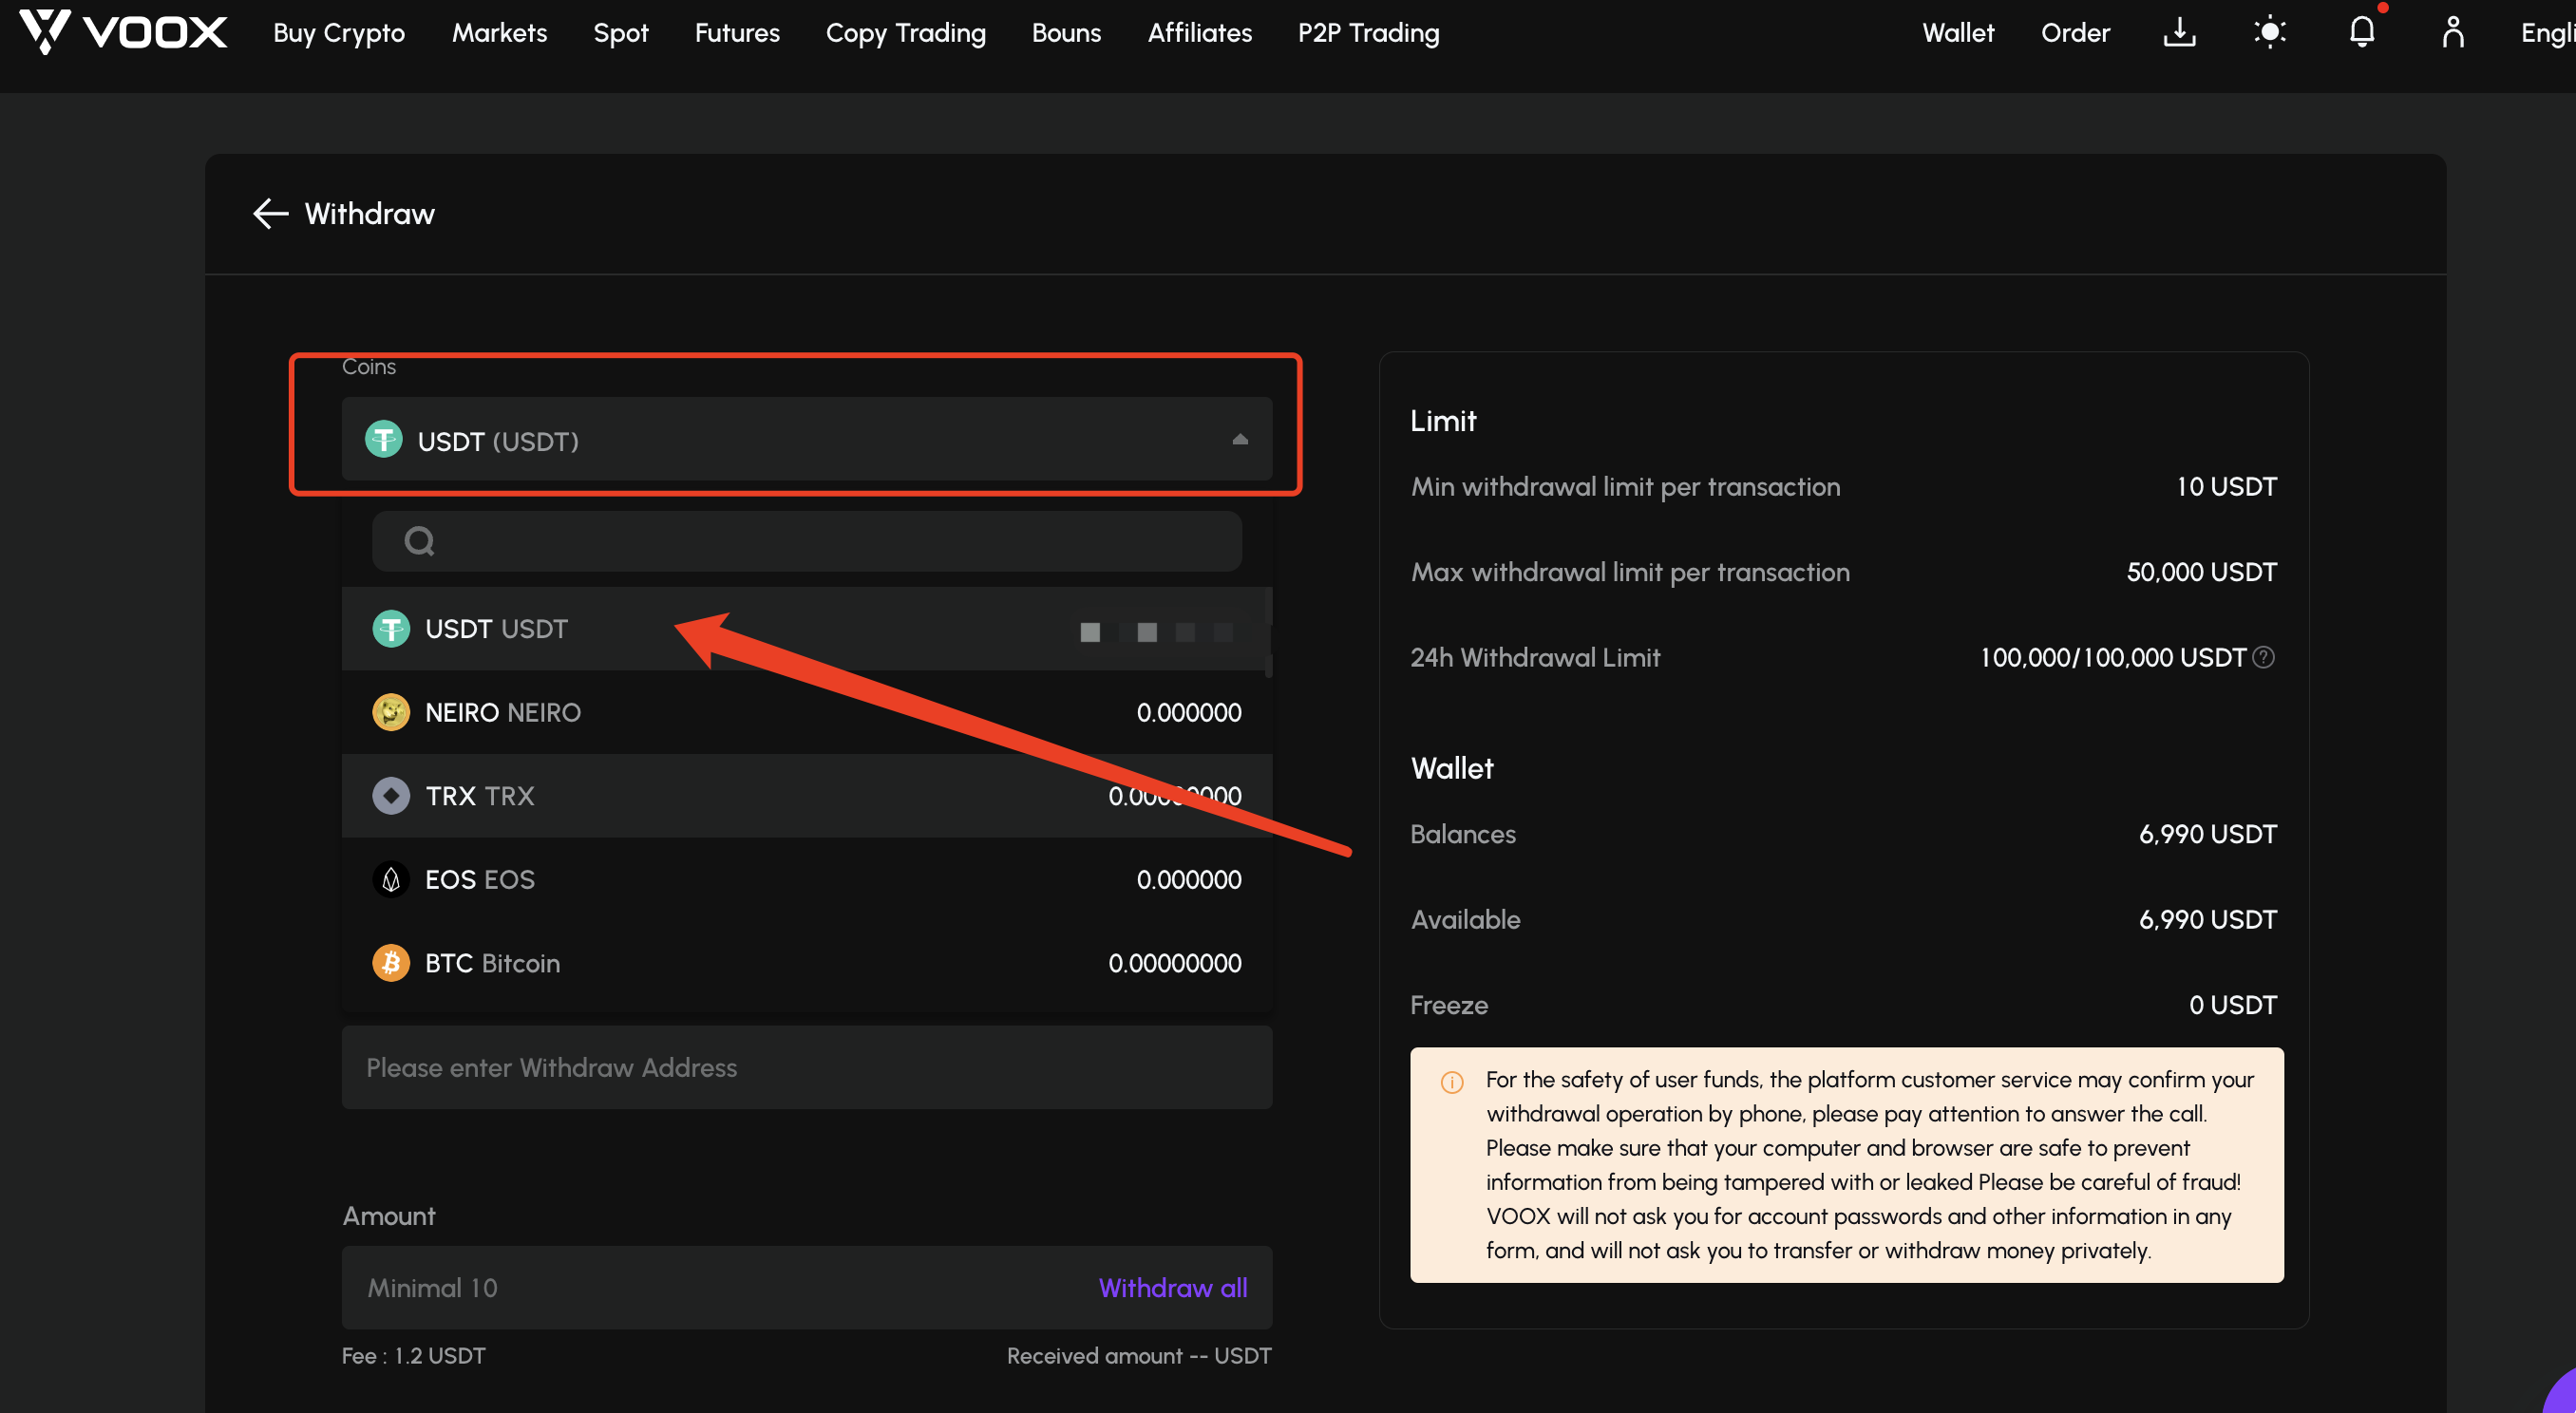Open the Bouns page
The width and height of the screenshot is (2576, 1413).
coord(1066,33)
